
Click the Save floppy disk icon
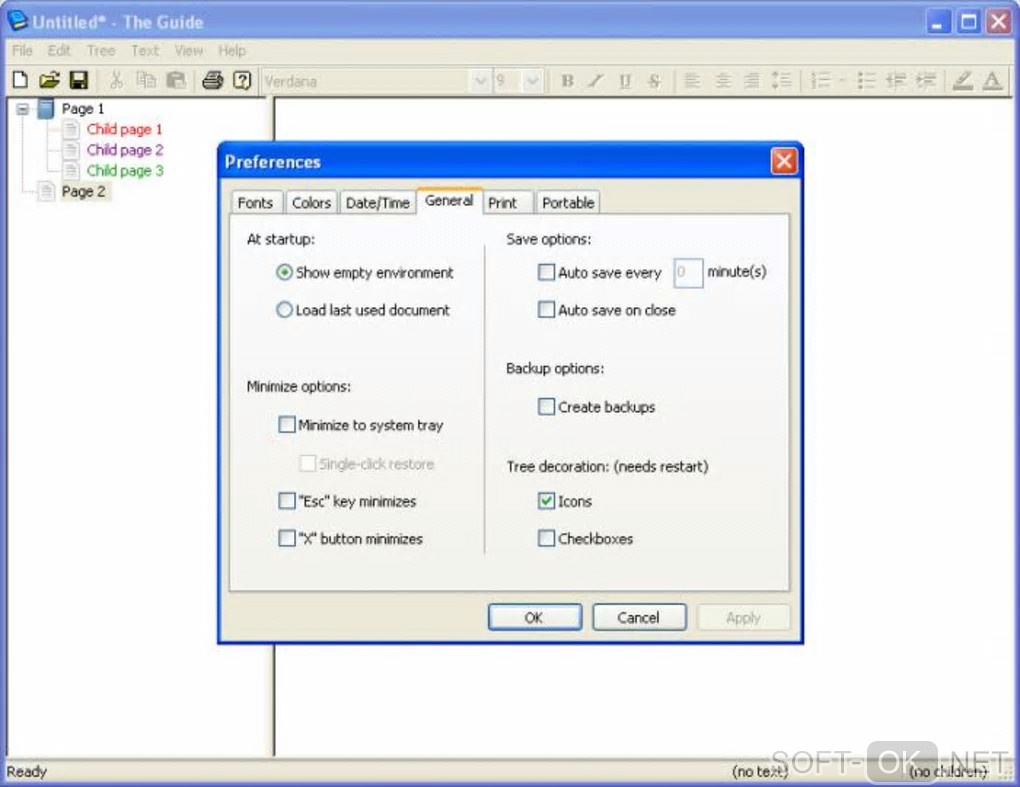pyautogui.click(x=79, y=80)
